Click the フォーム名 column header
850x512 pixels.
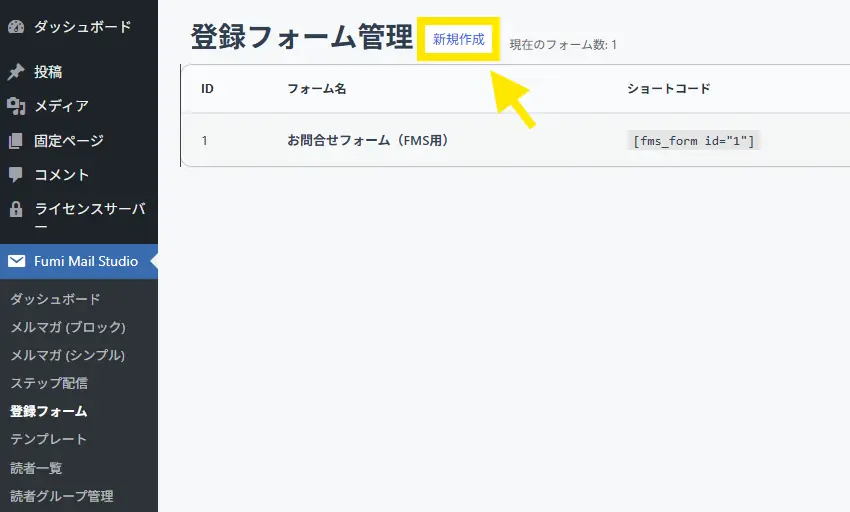click(x=316, y=89)
